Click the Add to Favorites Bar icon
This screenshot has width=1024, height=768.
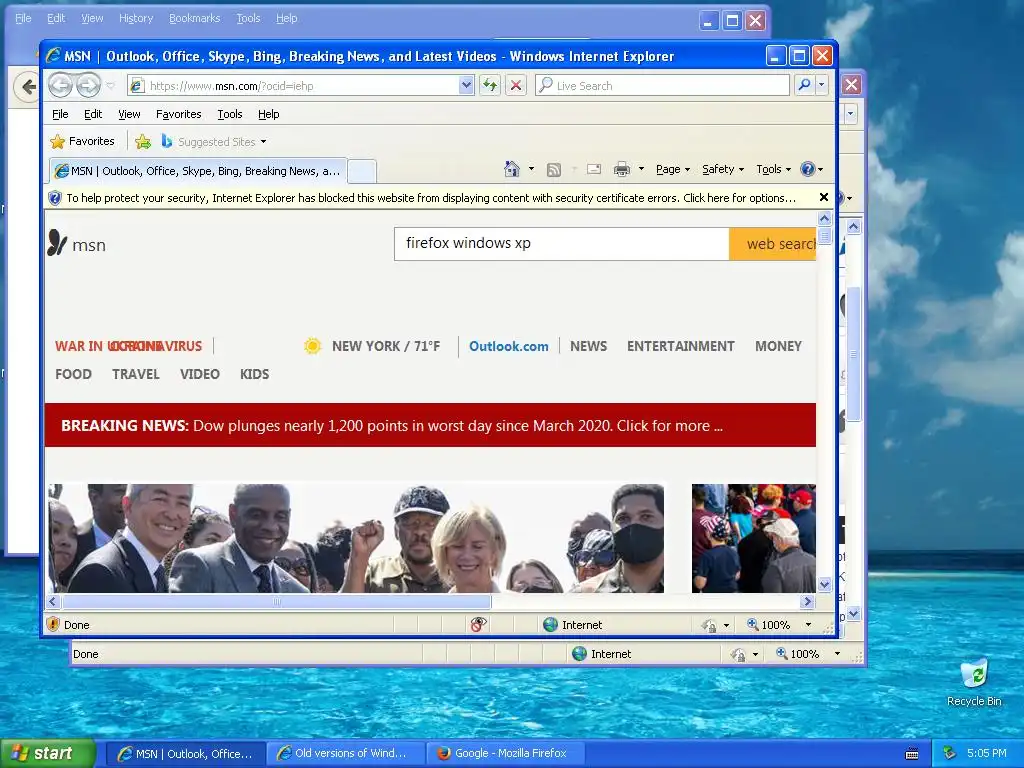click(x=142, y=141)
